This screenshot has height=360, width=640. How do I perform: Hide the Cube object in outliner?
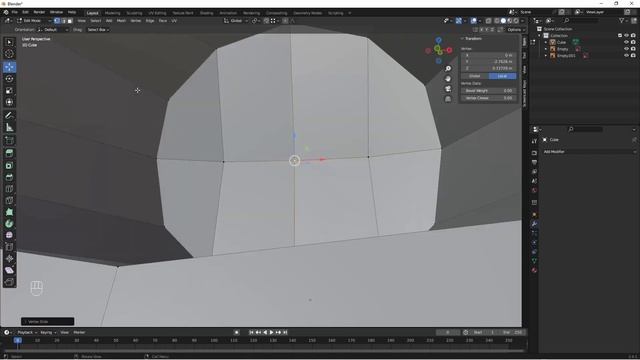click(627, 42)
